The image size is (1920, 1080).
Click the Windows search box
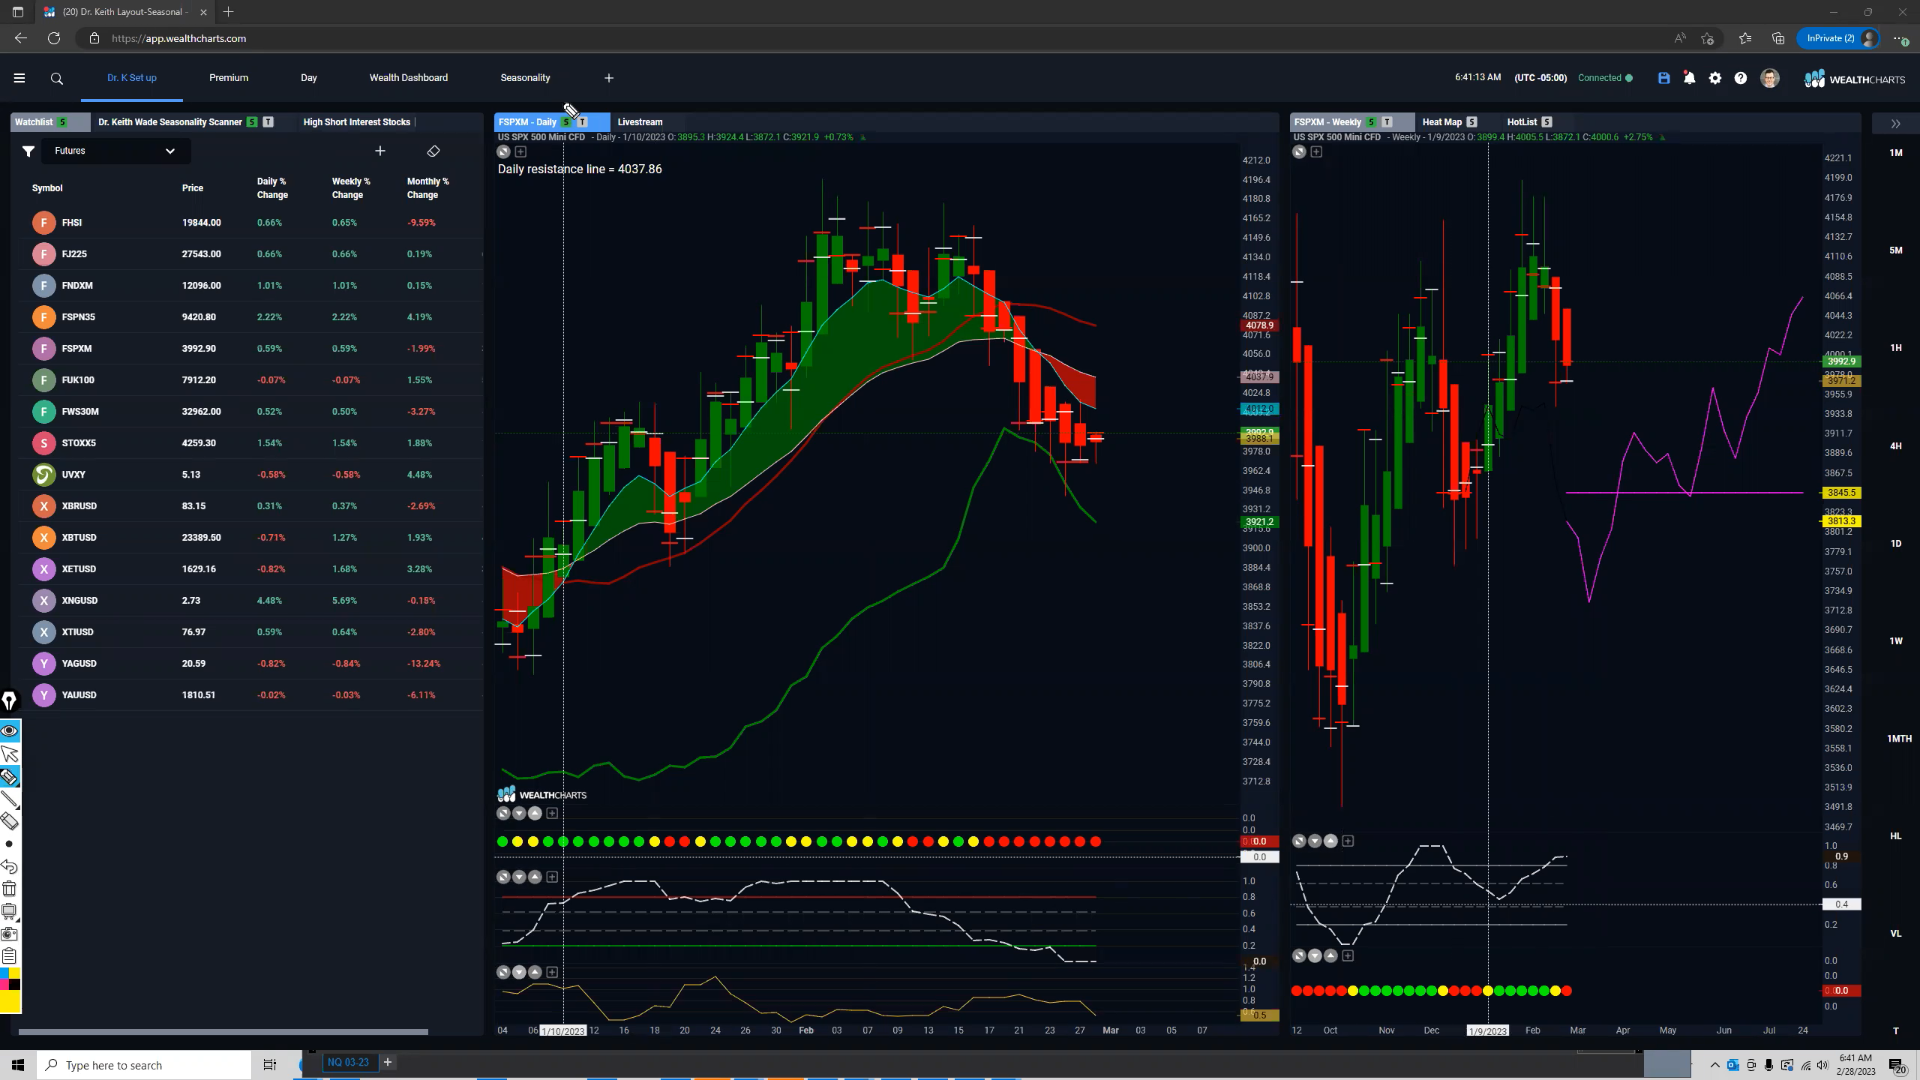point(145,1065)
